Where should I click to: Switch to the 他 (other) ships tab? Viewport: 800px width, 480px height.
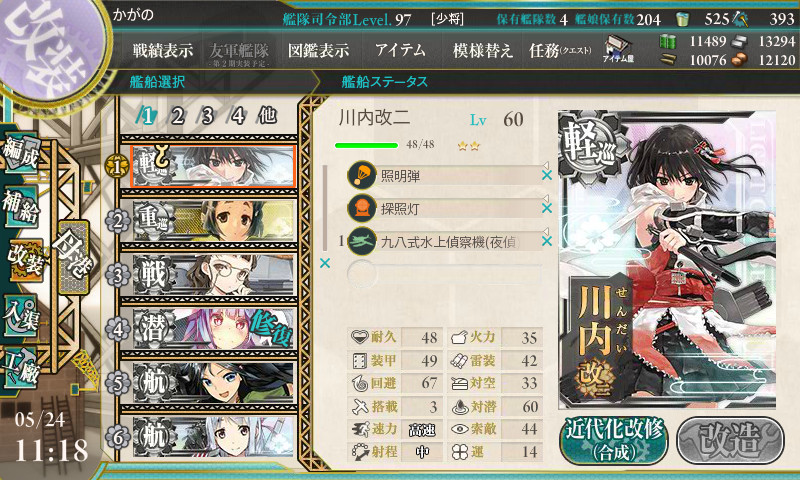tap(267, 116)
